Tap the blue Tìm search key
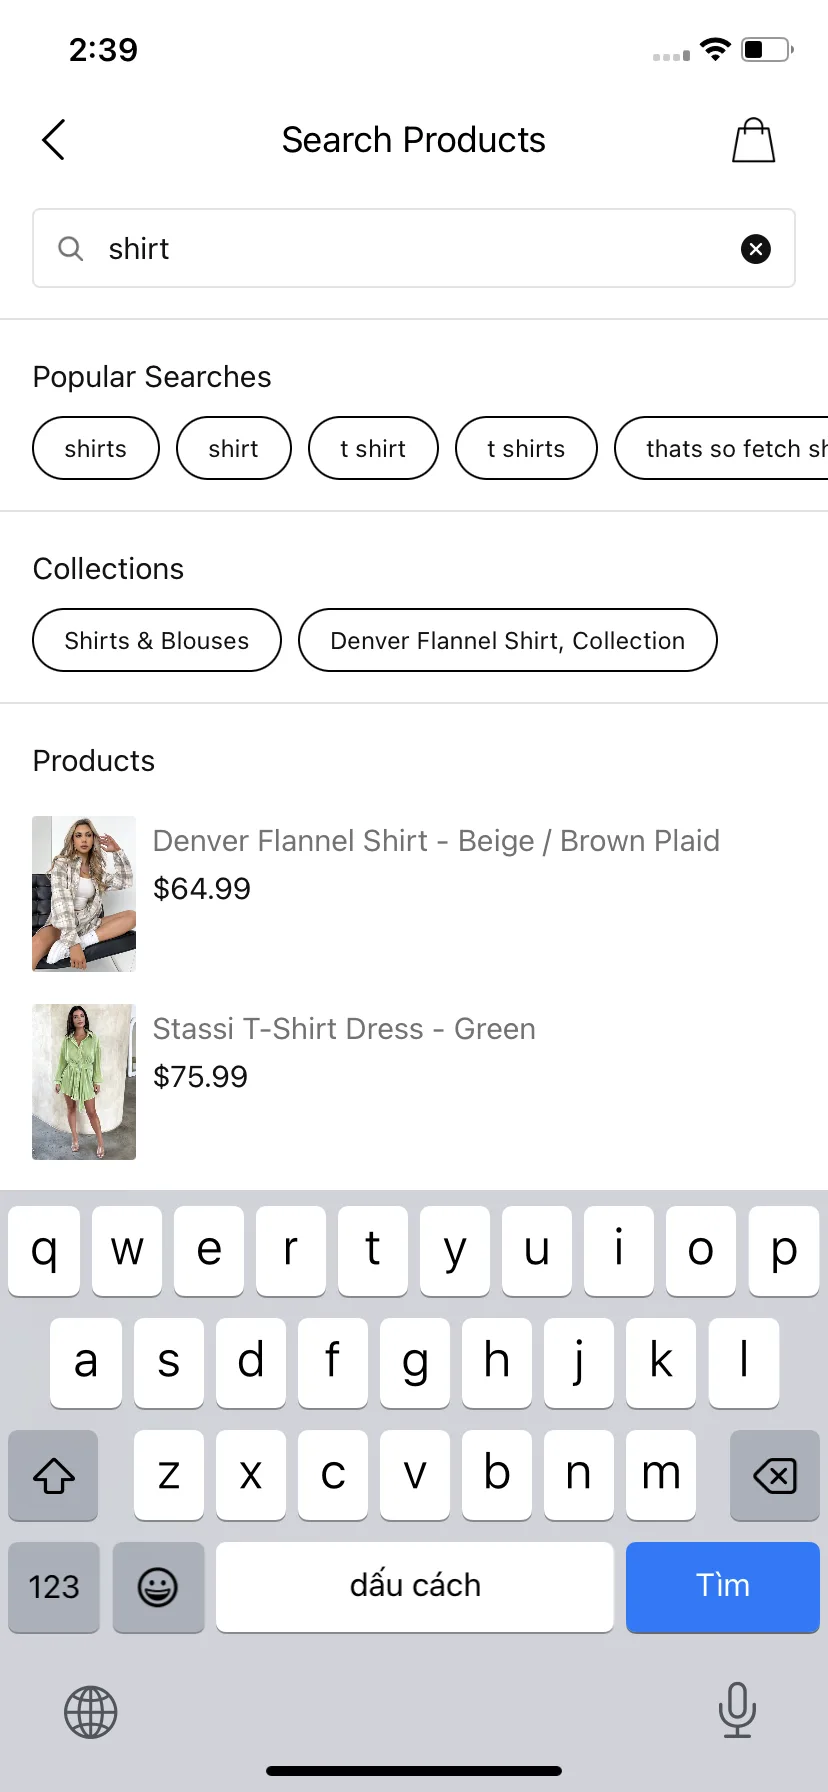 pyautogui.click(x=723, y=1587)
